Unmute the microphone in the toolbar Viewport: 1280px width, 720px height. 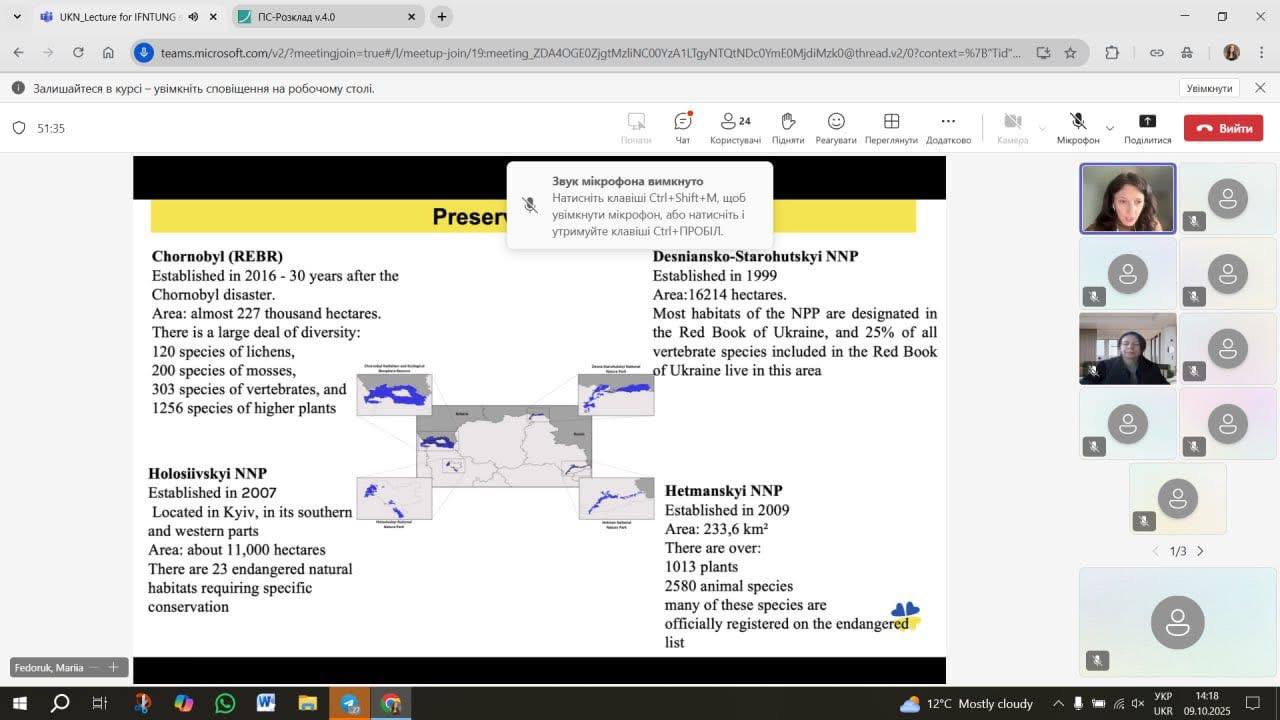1078,127
